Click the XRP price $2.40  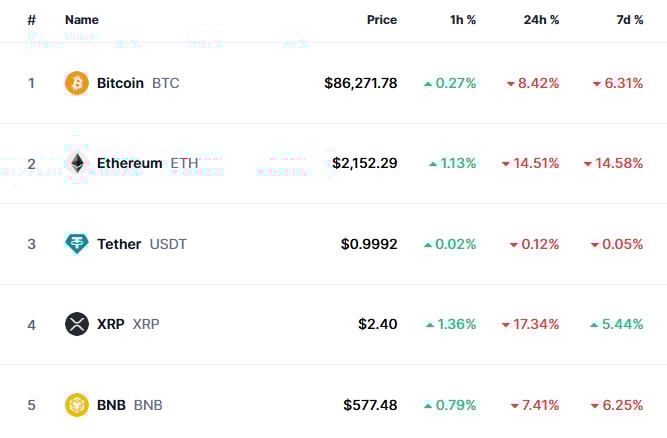click(378, 324)
